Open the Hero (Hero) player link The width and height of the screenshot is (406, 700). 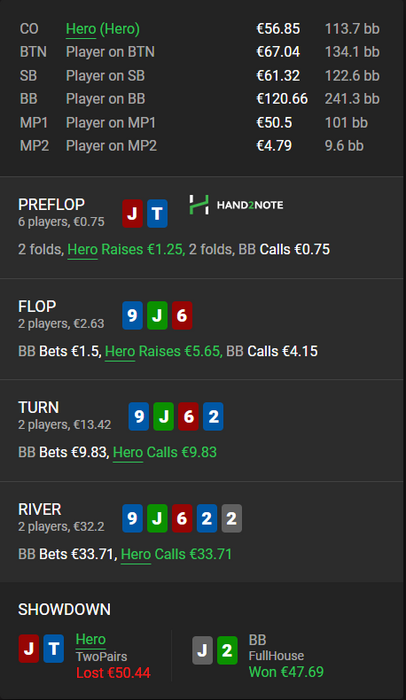pos(103,29)
